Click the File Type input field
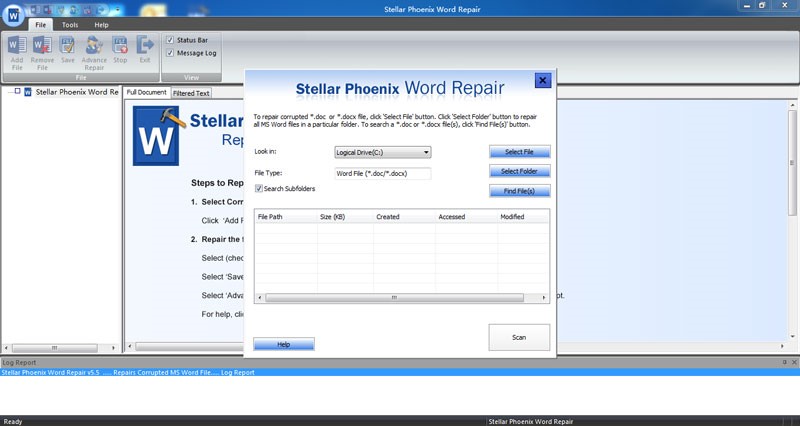 coord(383,173)
